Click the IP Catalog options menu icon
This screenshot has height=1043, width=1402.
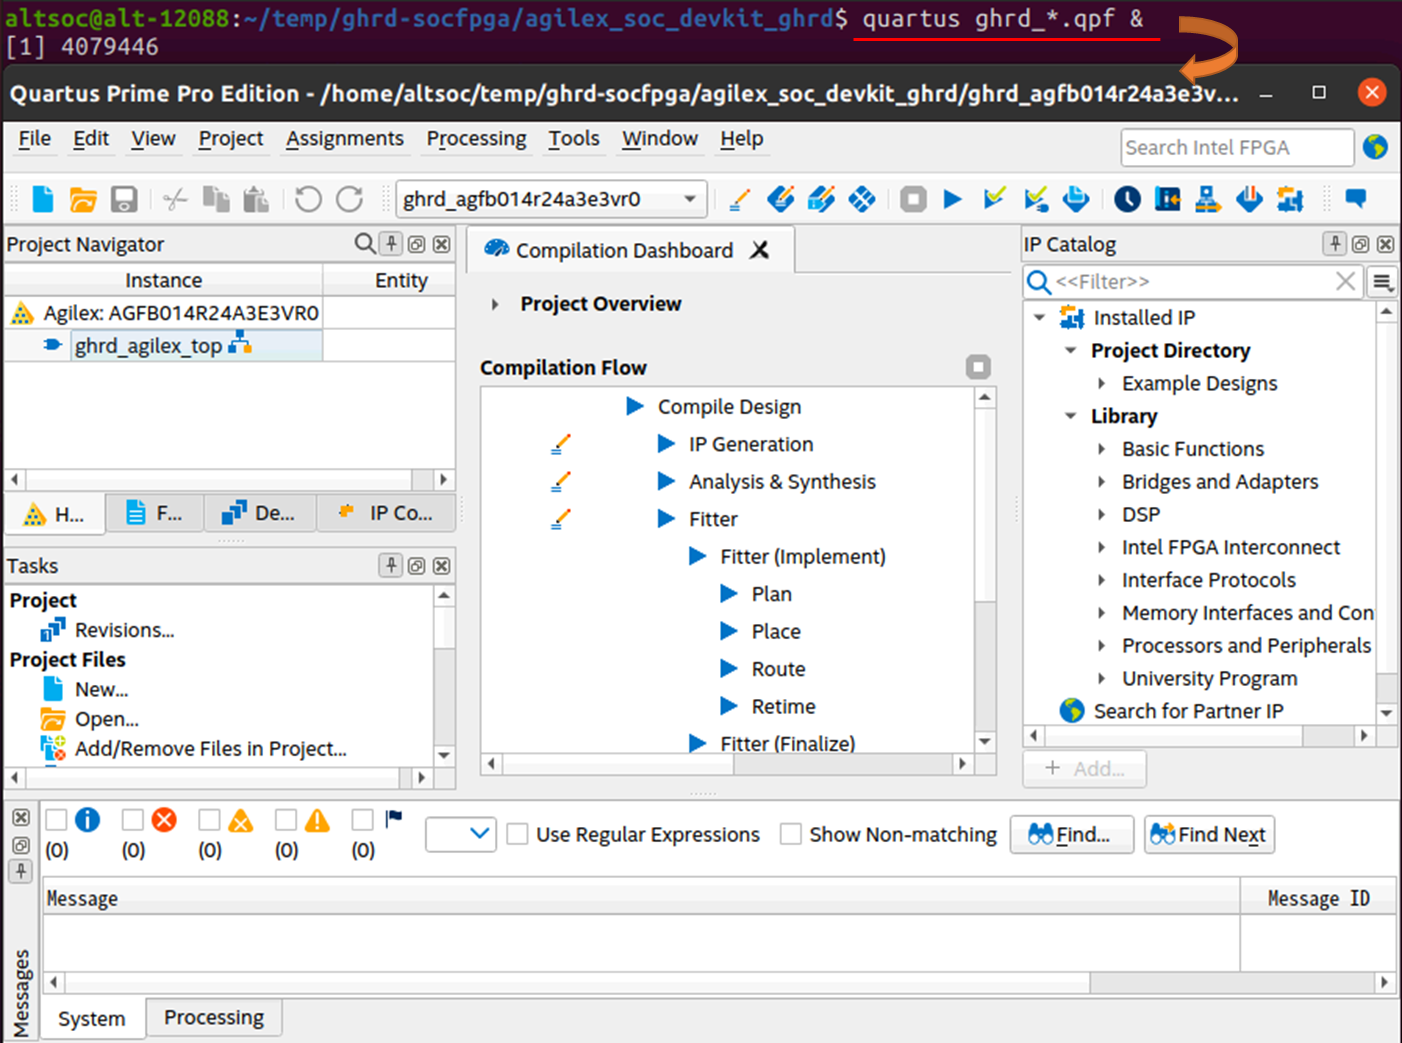click(1383, 282)
